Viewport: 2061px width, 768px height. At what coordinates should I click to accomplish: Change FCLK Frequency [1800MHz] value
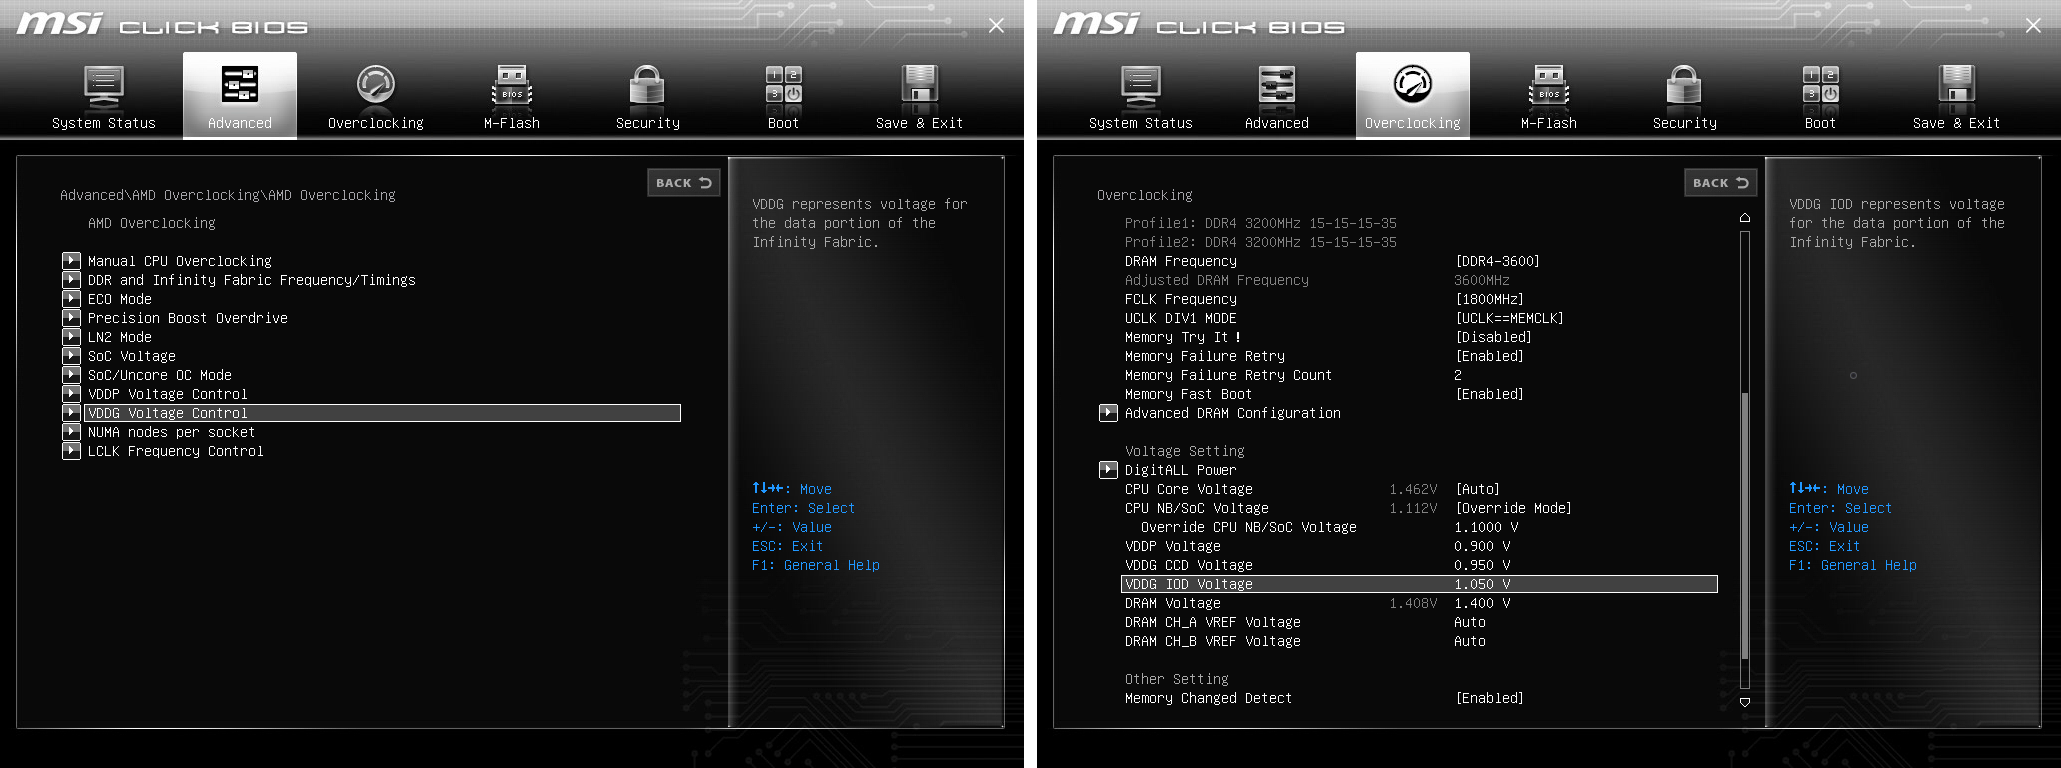click(x=1489, y=299)
